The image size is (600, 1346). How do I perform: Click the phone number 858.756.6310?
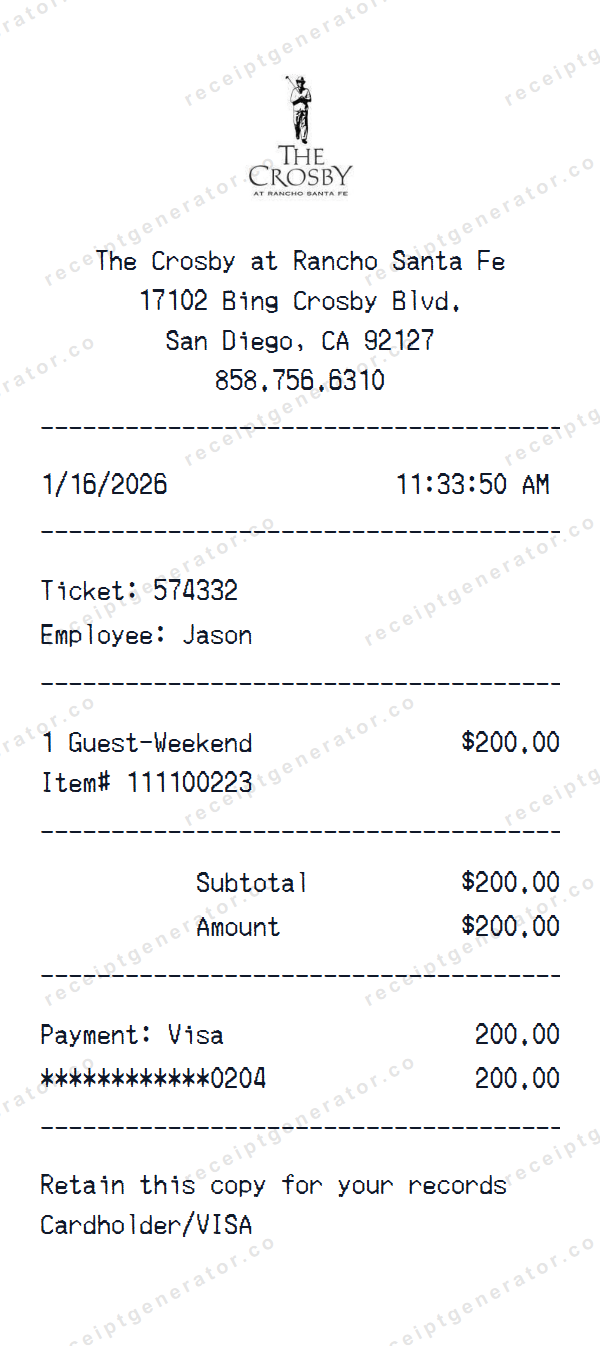(300, 381)
